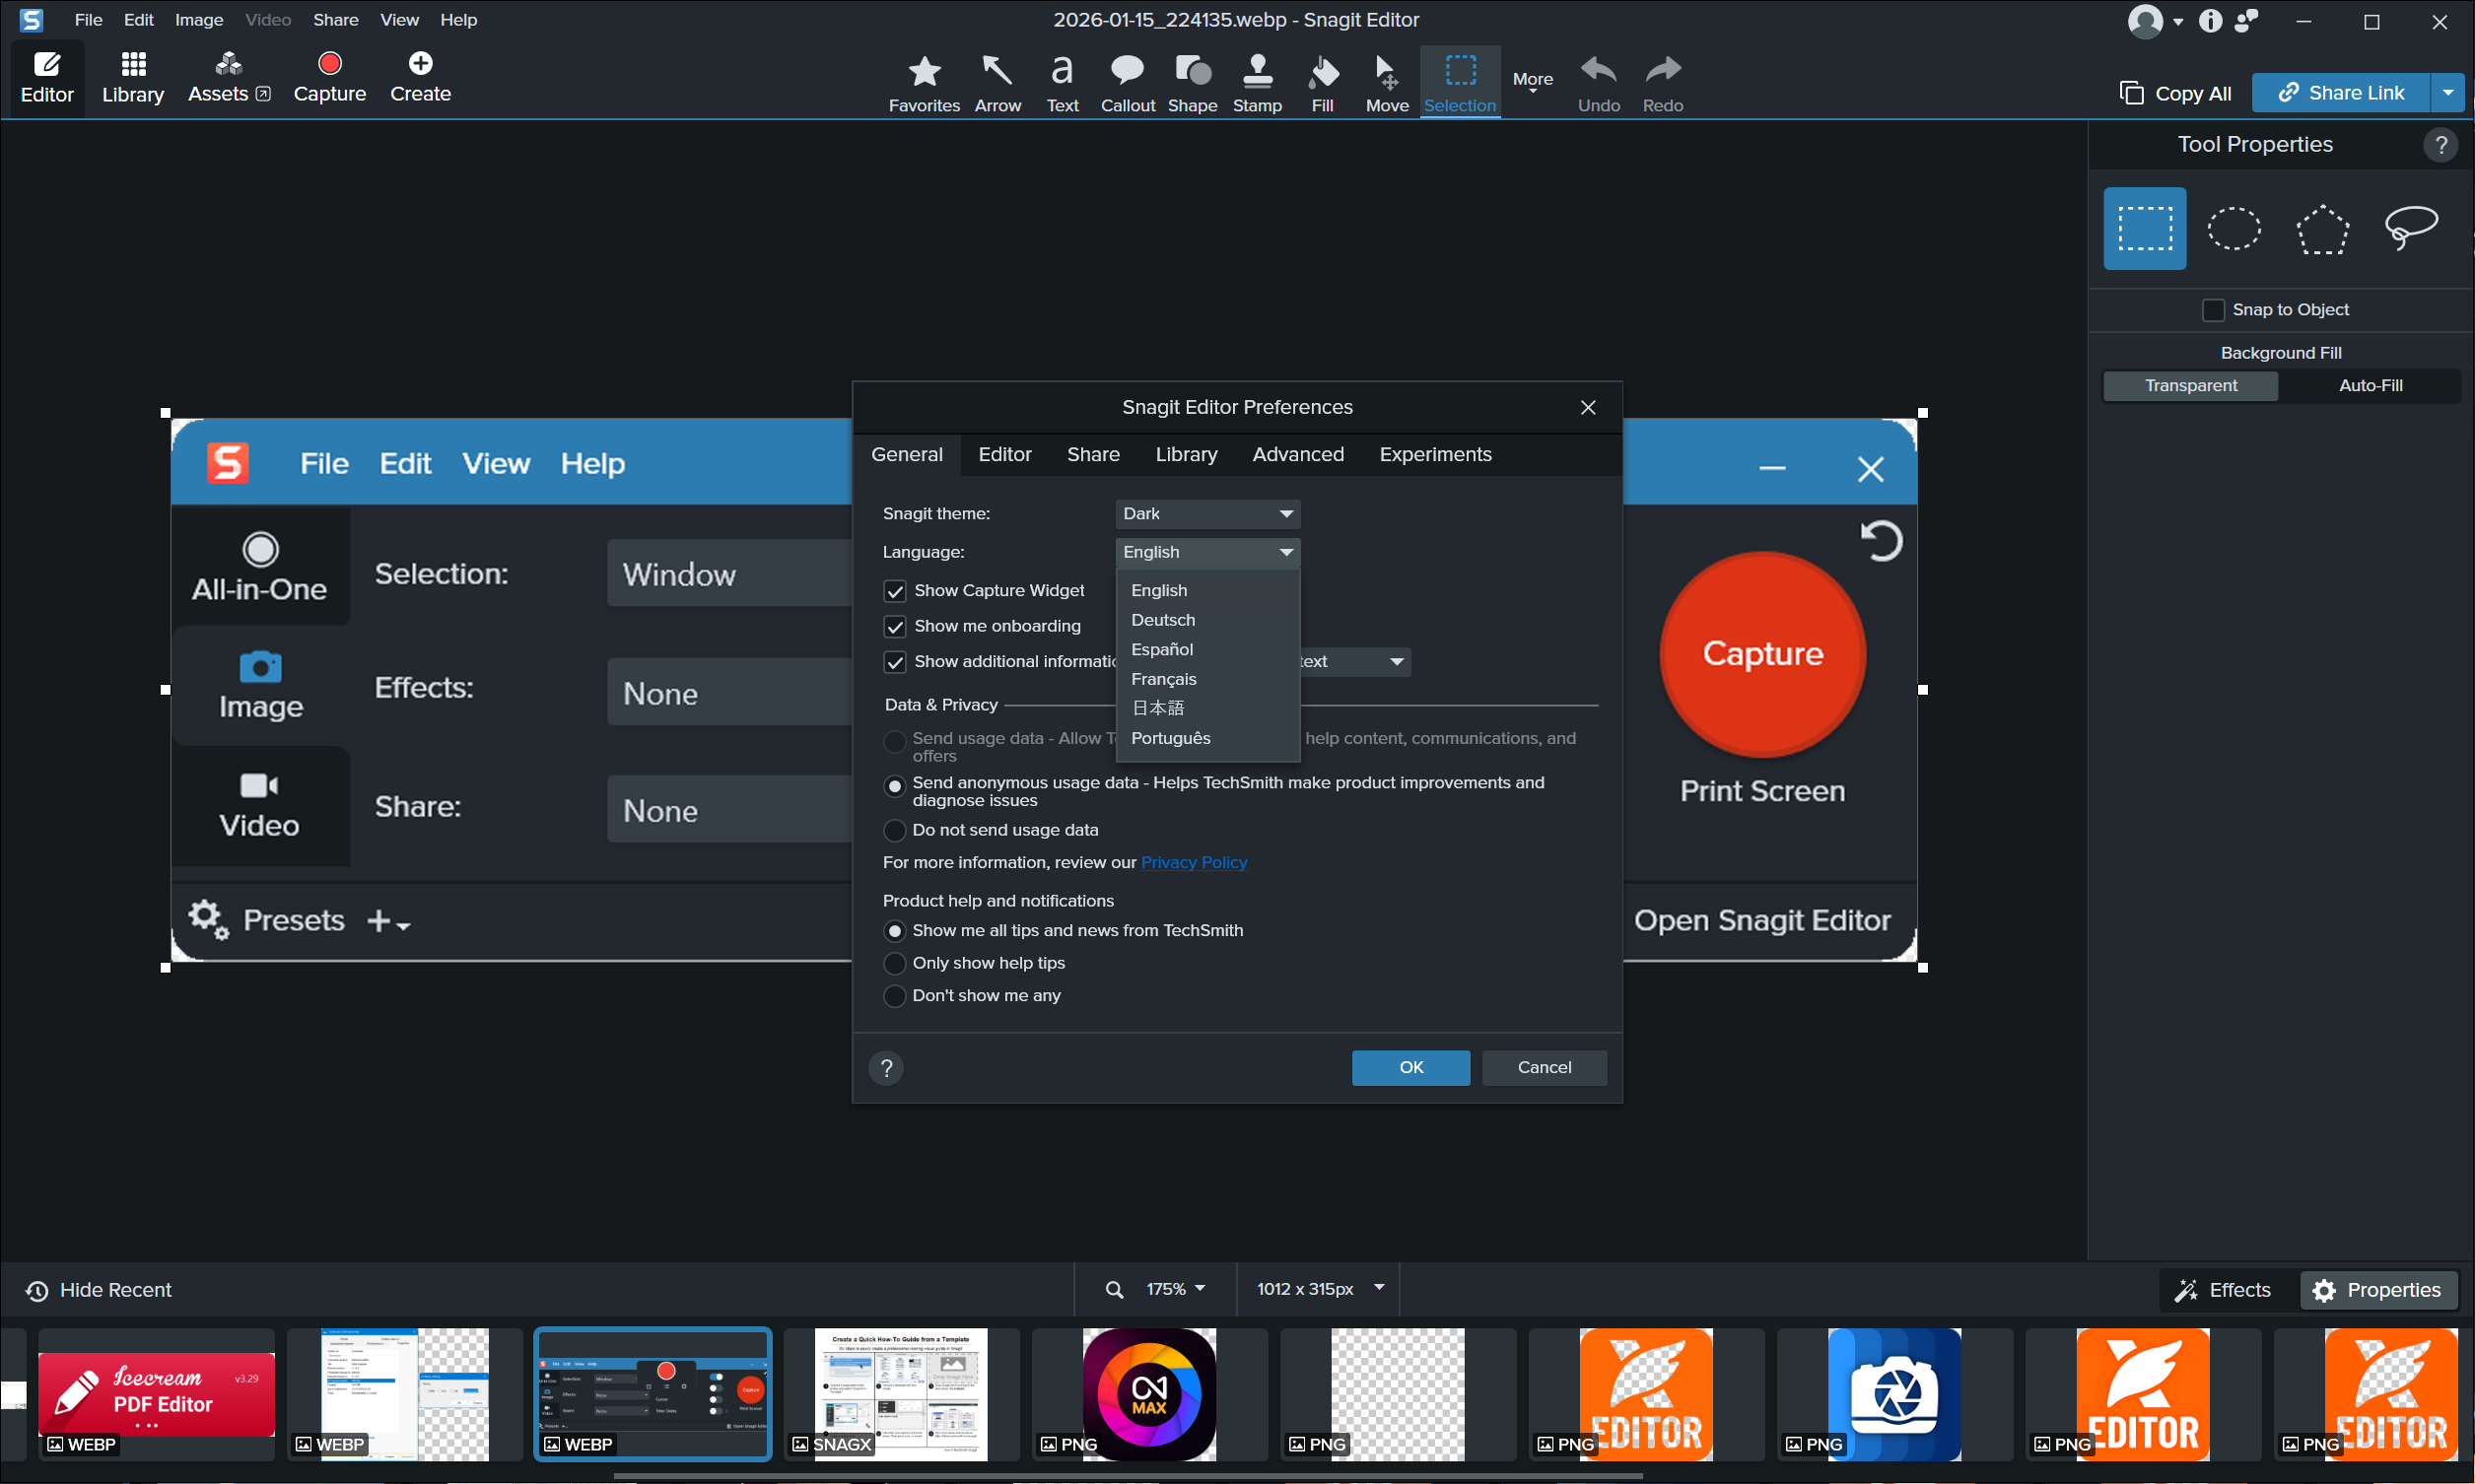Enable Snap to Object checkbox

tap(2212, 310)
